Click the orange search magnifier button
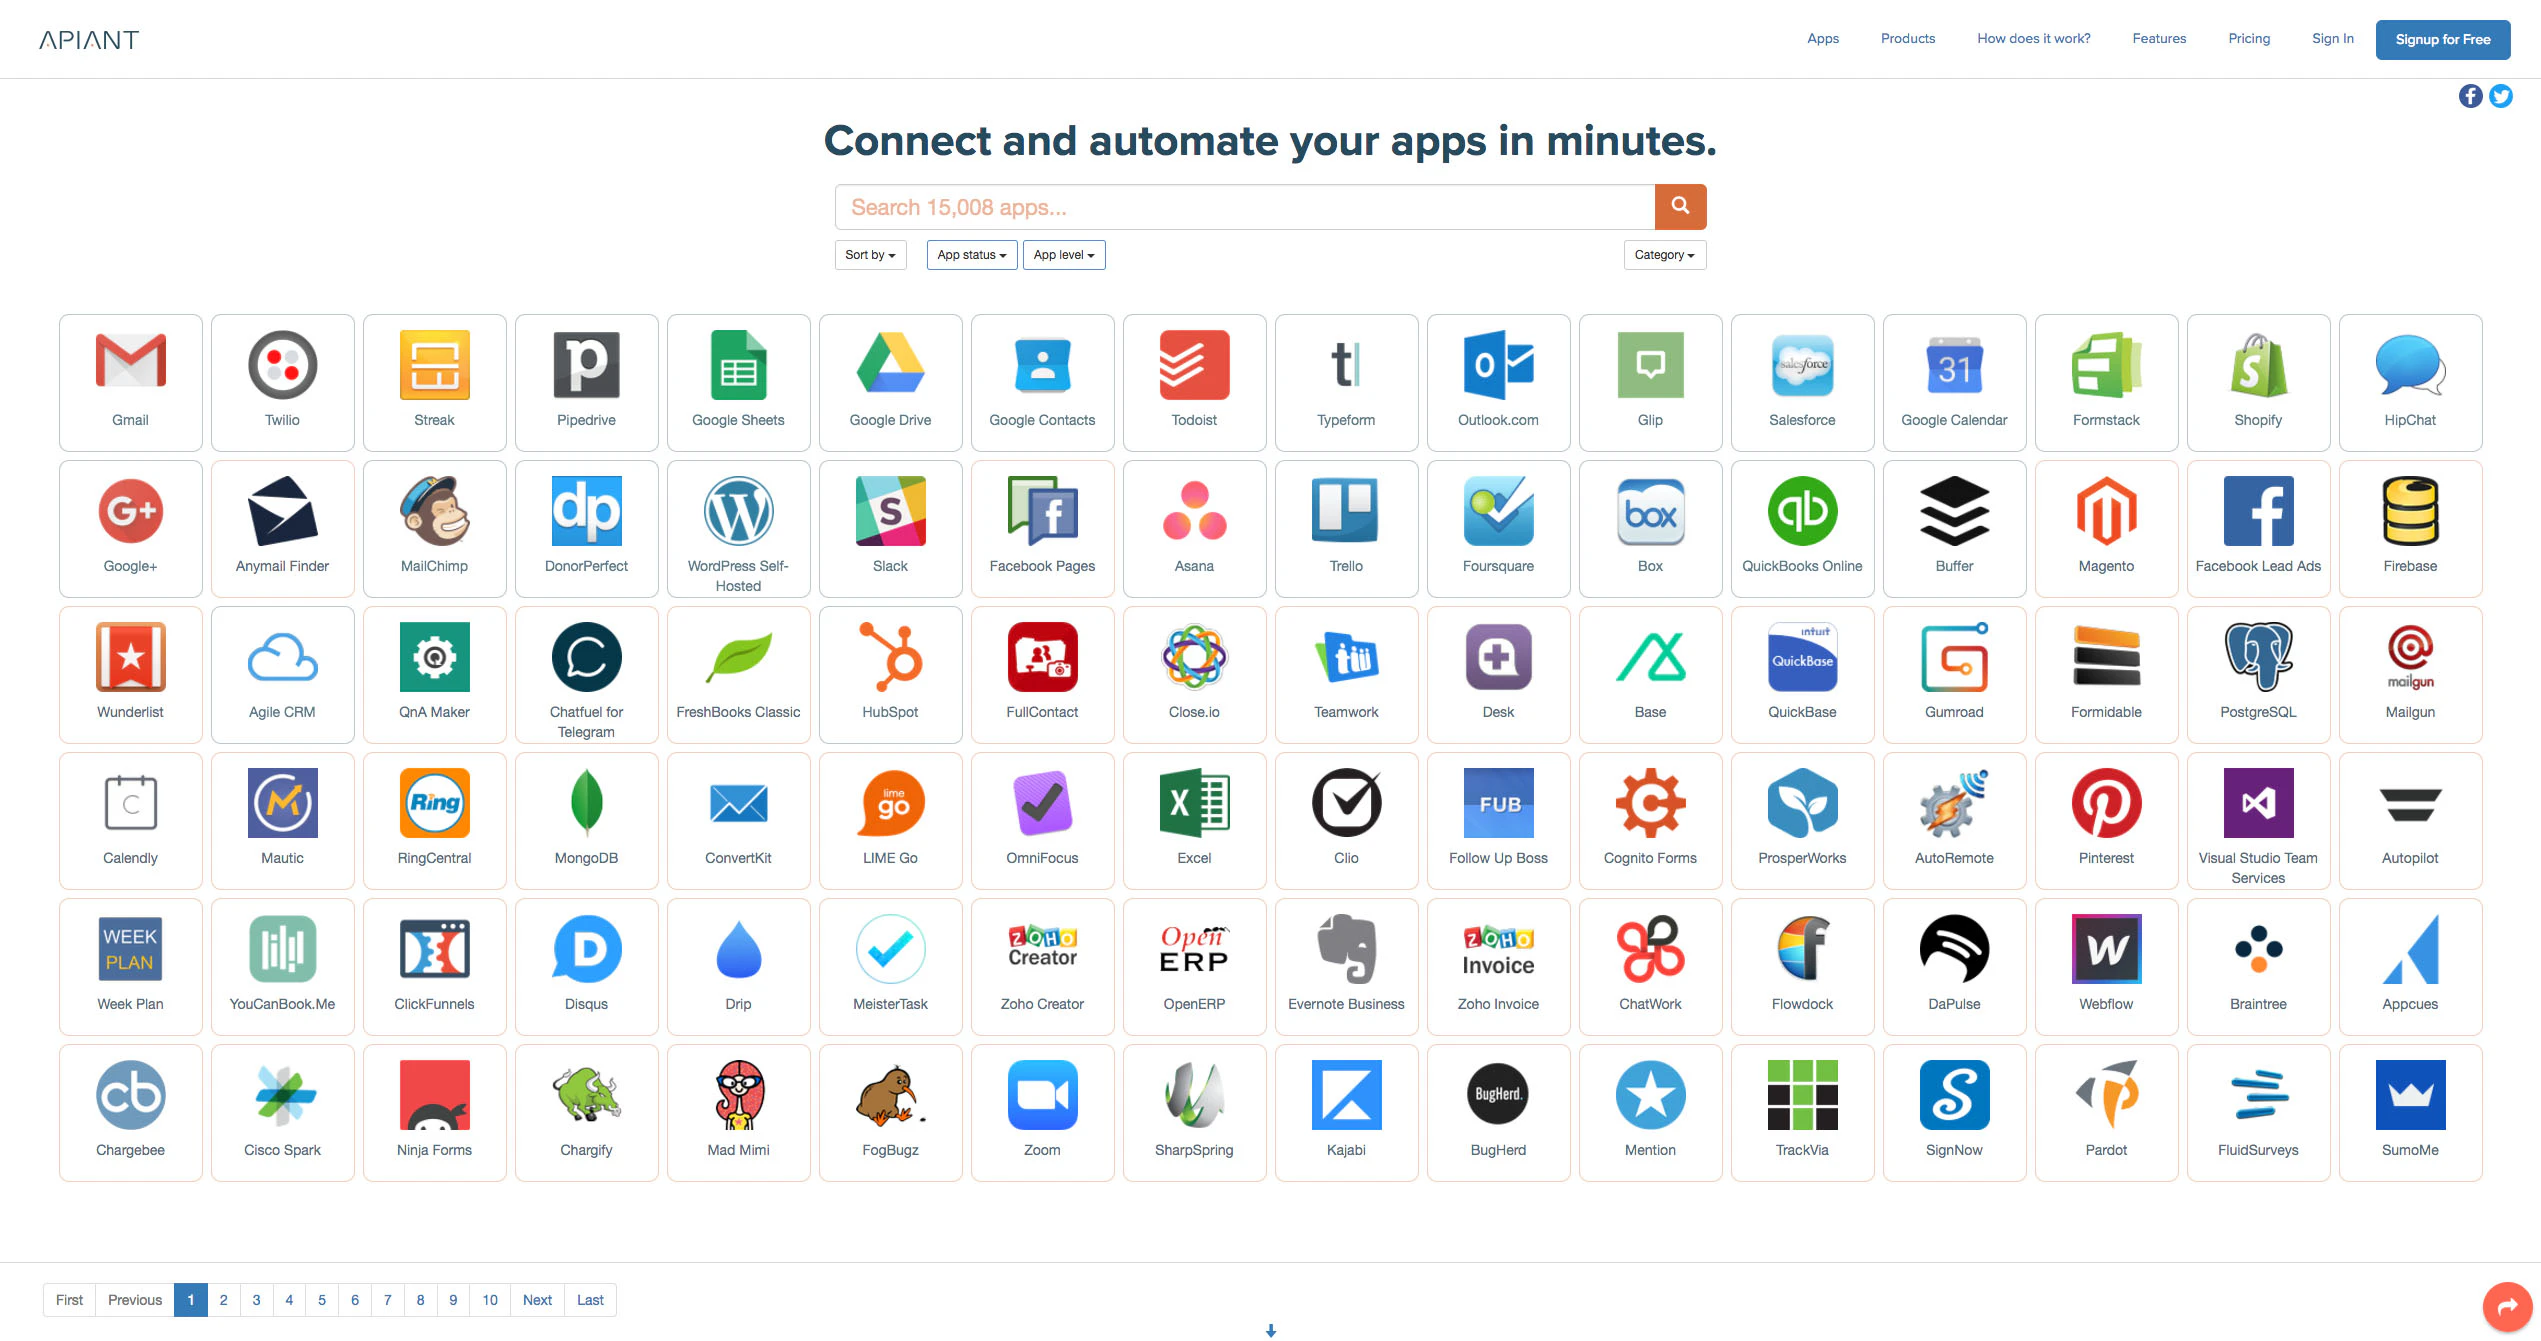 pos(1680,207)
